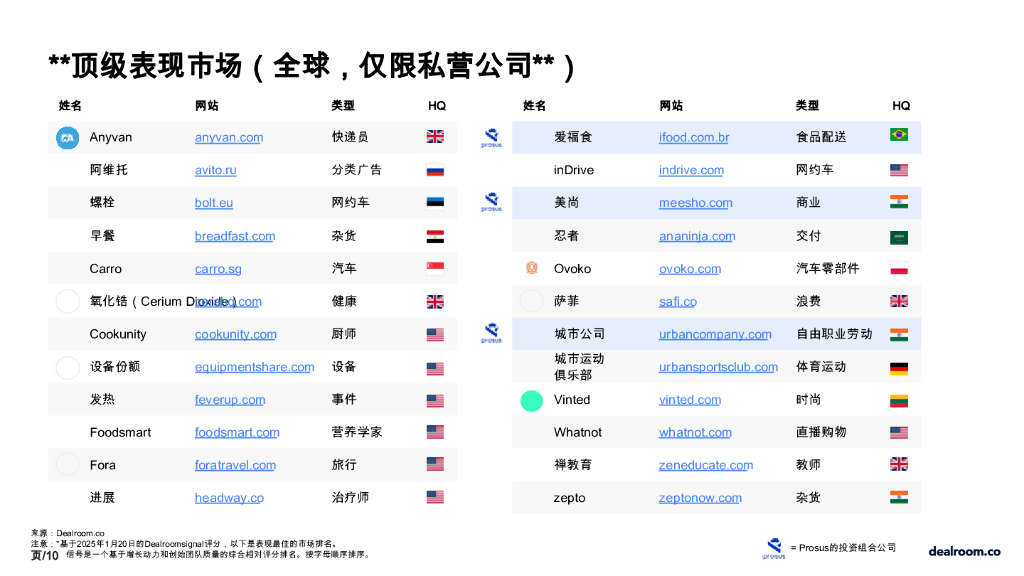Click the Lithuania flag in the Vinted row
The image size is (1024, 576).
point(898,400)
